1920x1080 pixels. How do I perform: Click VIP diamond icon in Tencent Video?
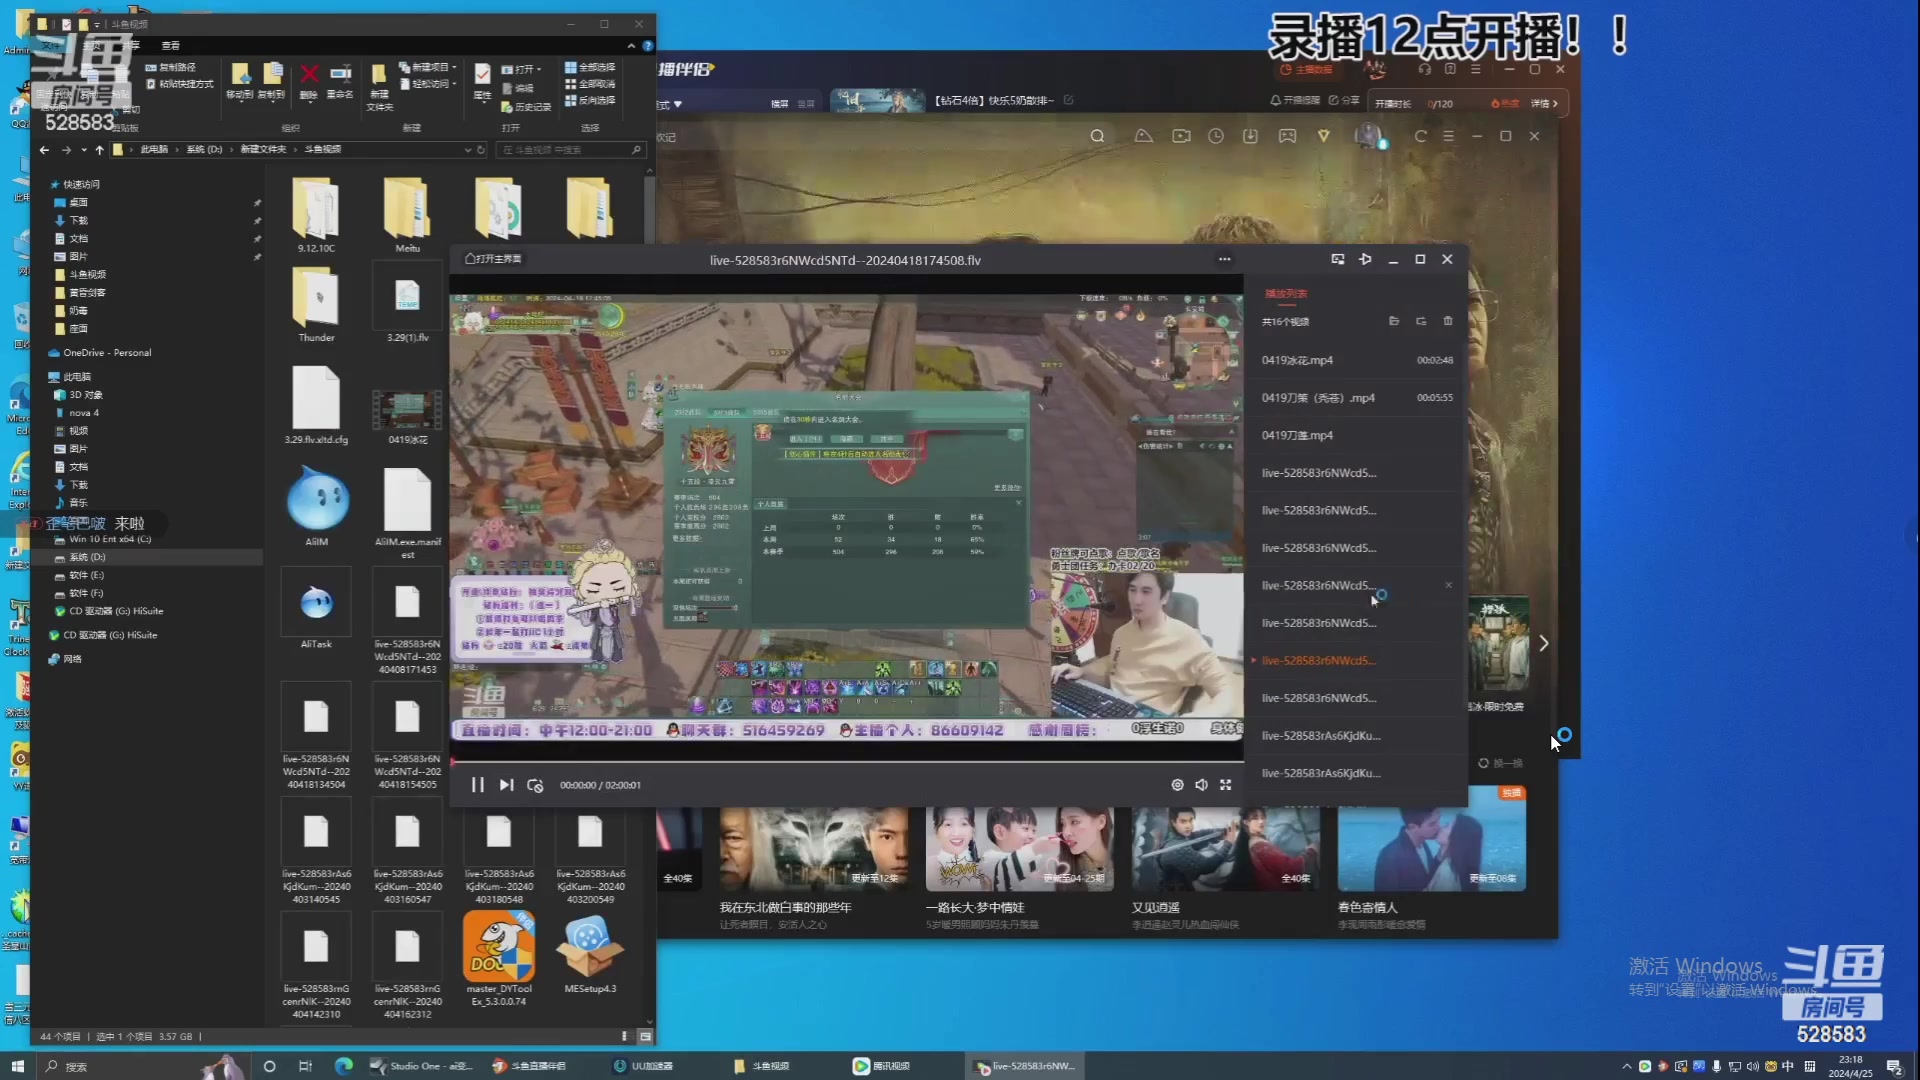tap(1323, 136)
